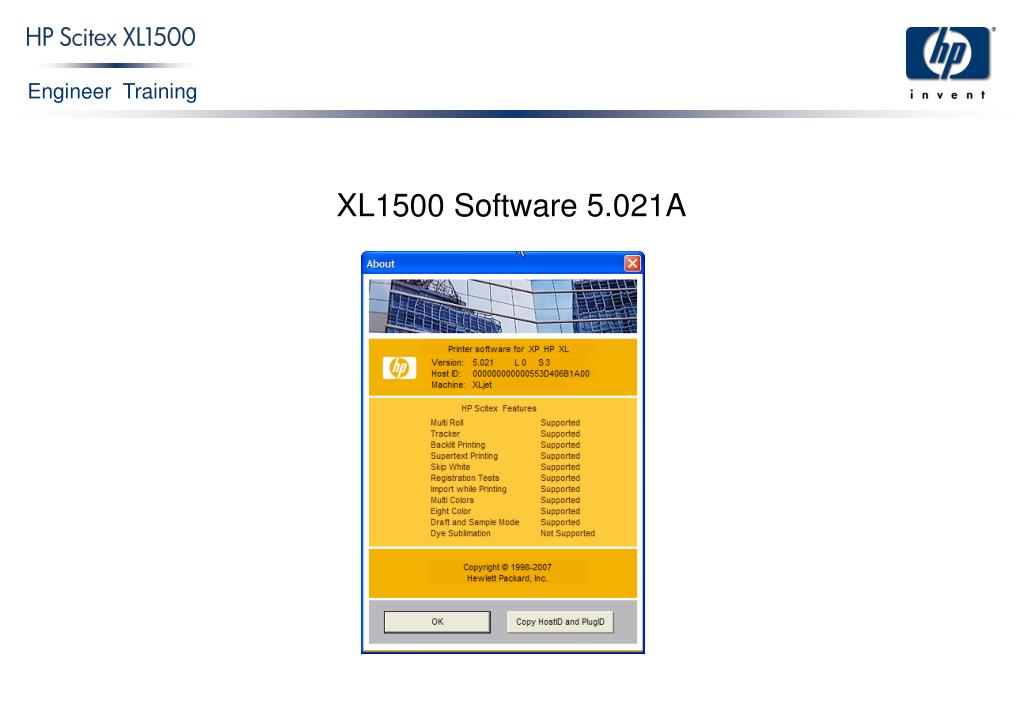Click the Multi Colors feature label
The height and width of the screenshot is (708, 1023).
452,500
